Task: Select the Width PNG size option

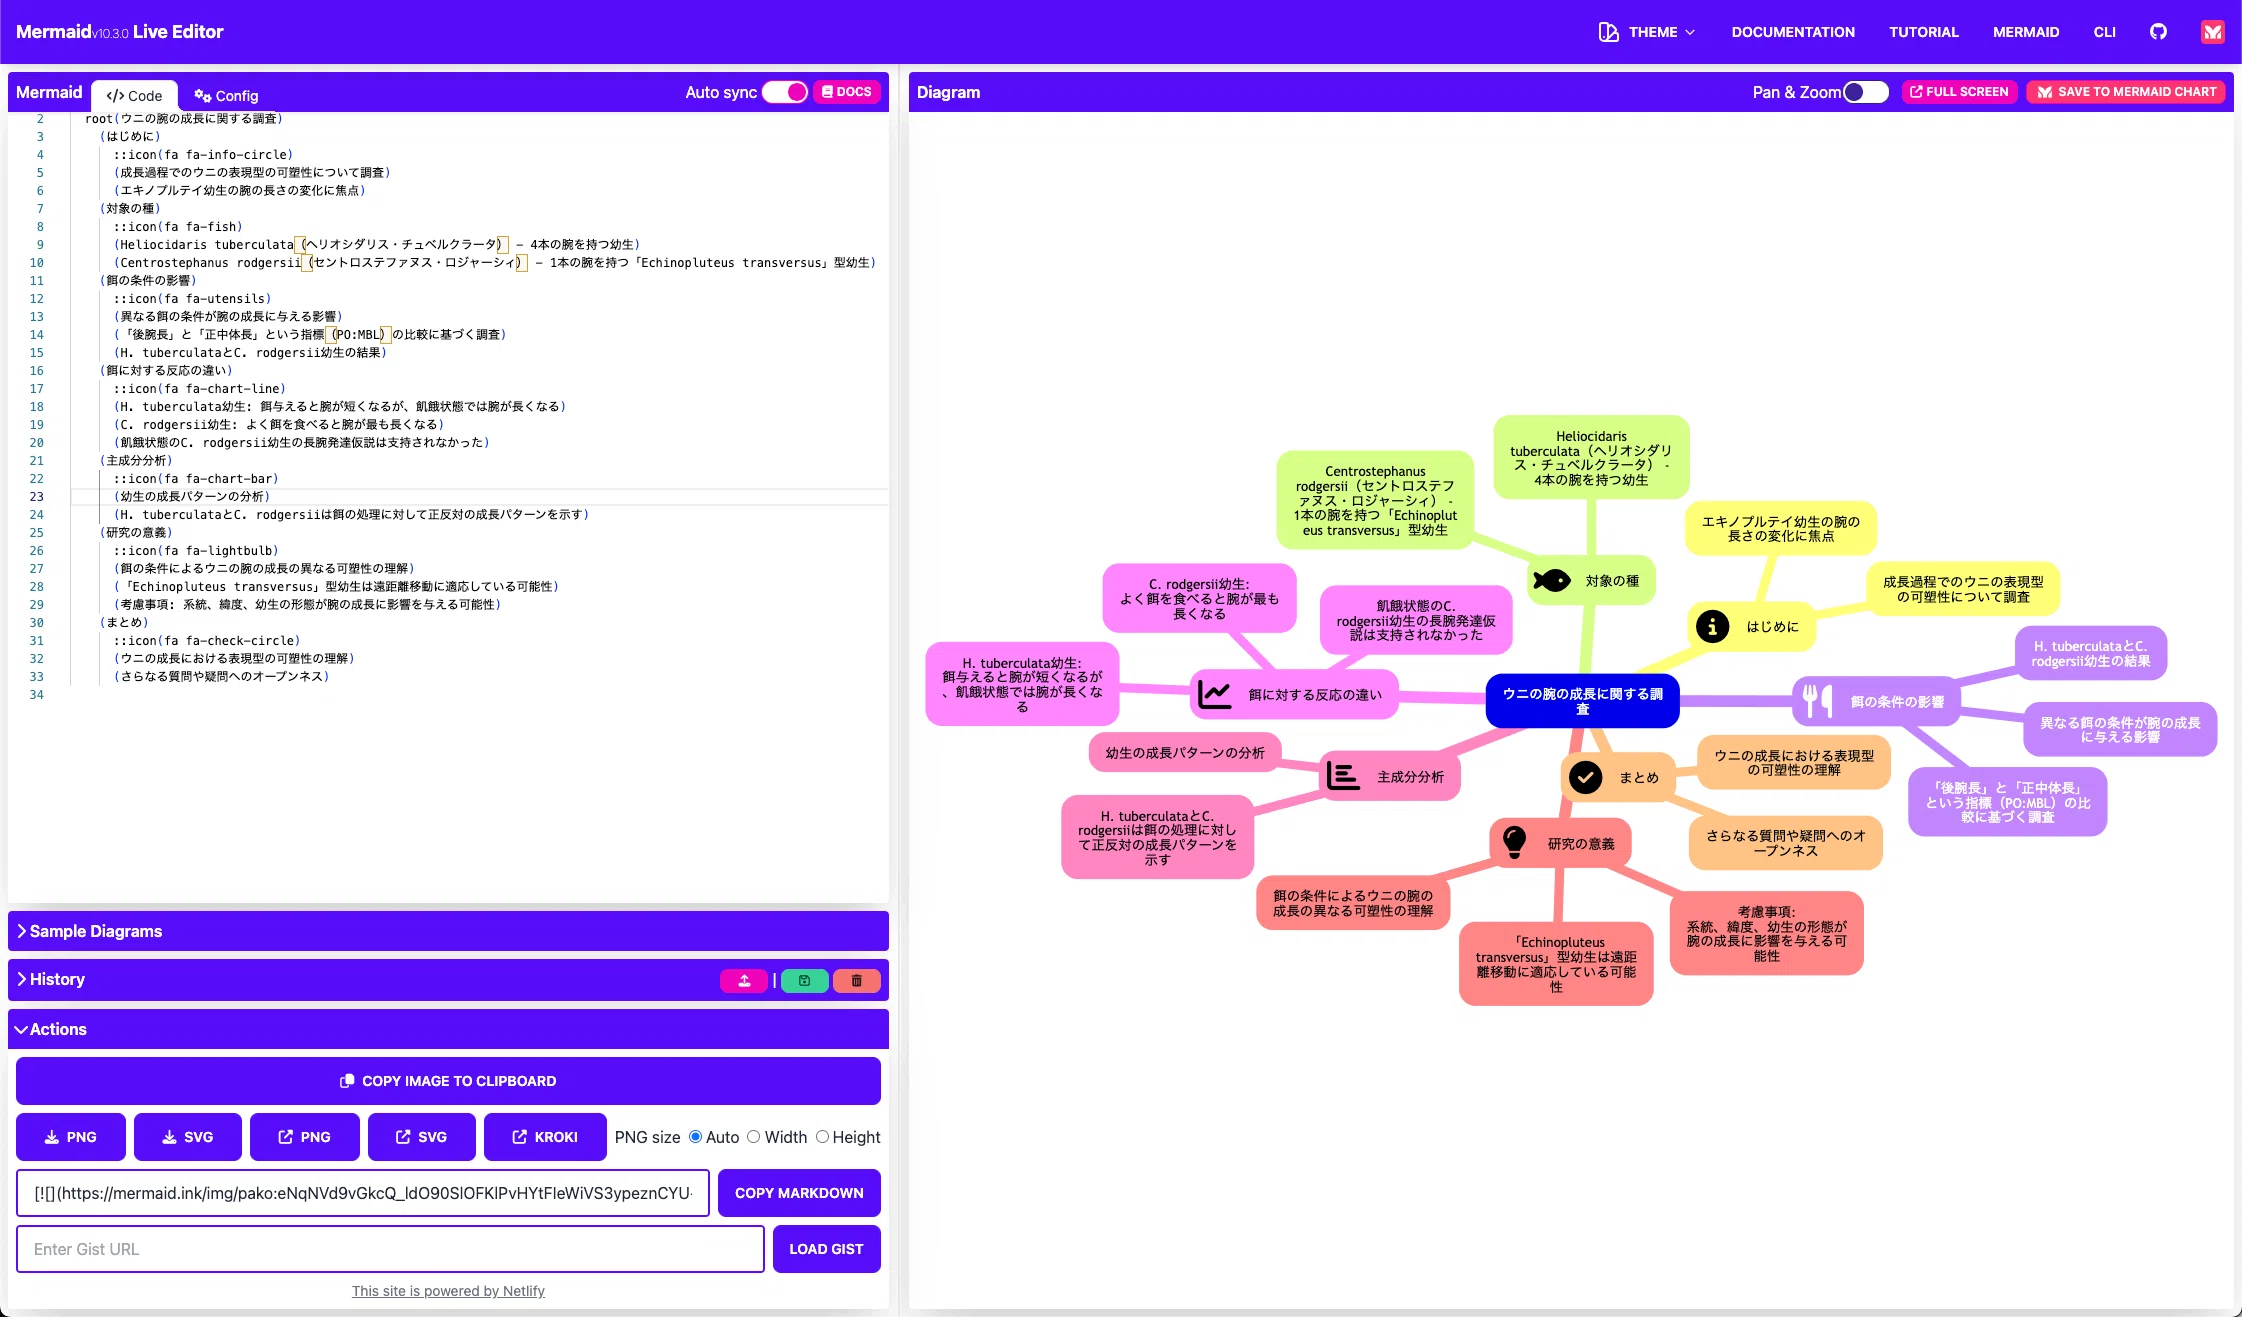Action: pos(754,1137)
